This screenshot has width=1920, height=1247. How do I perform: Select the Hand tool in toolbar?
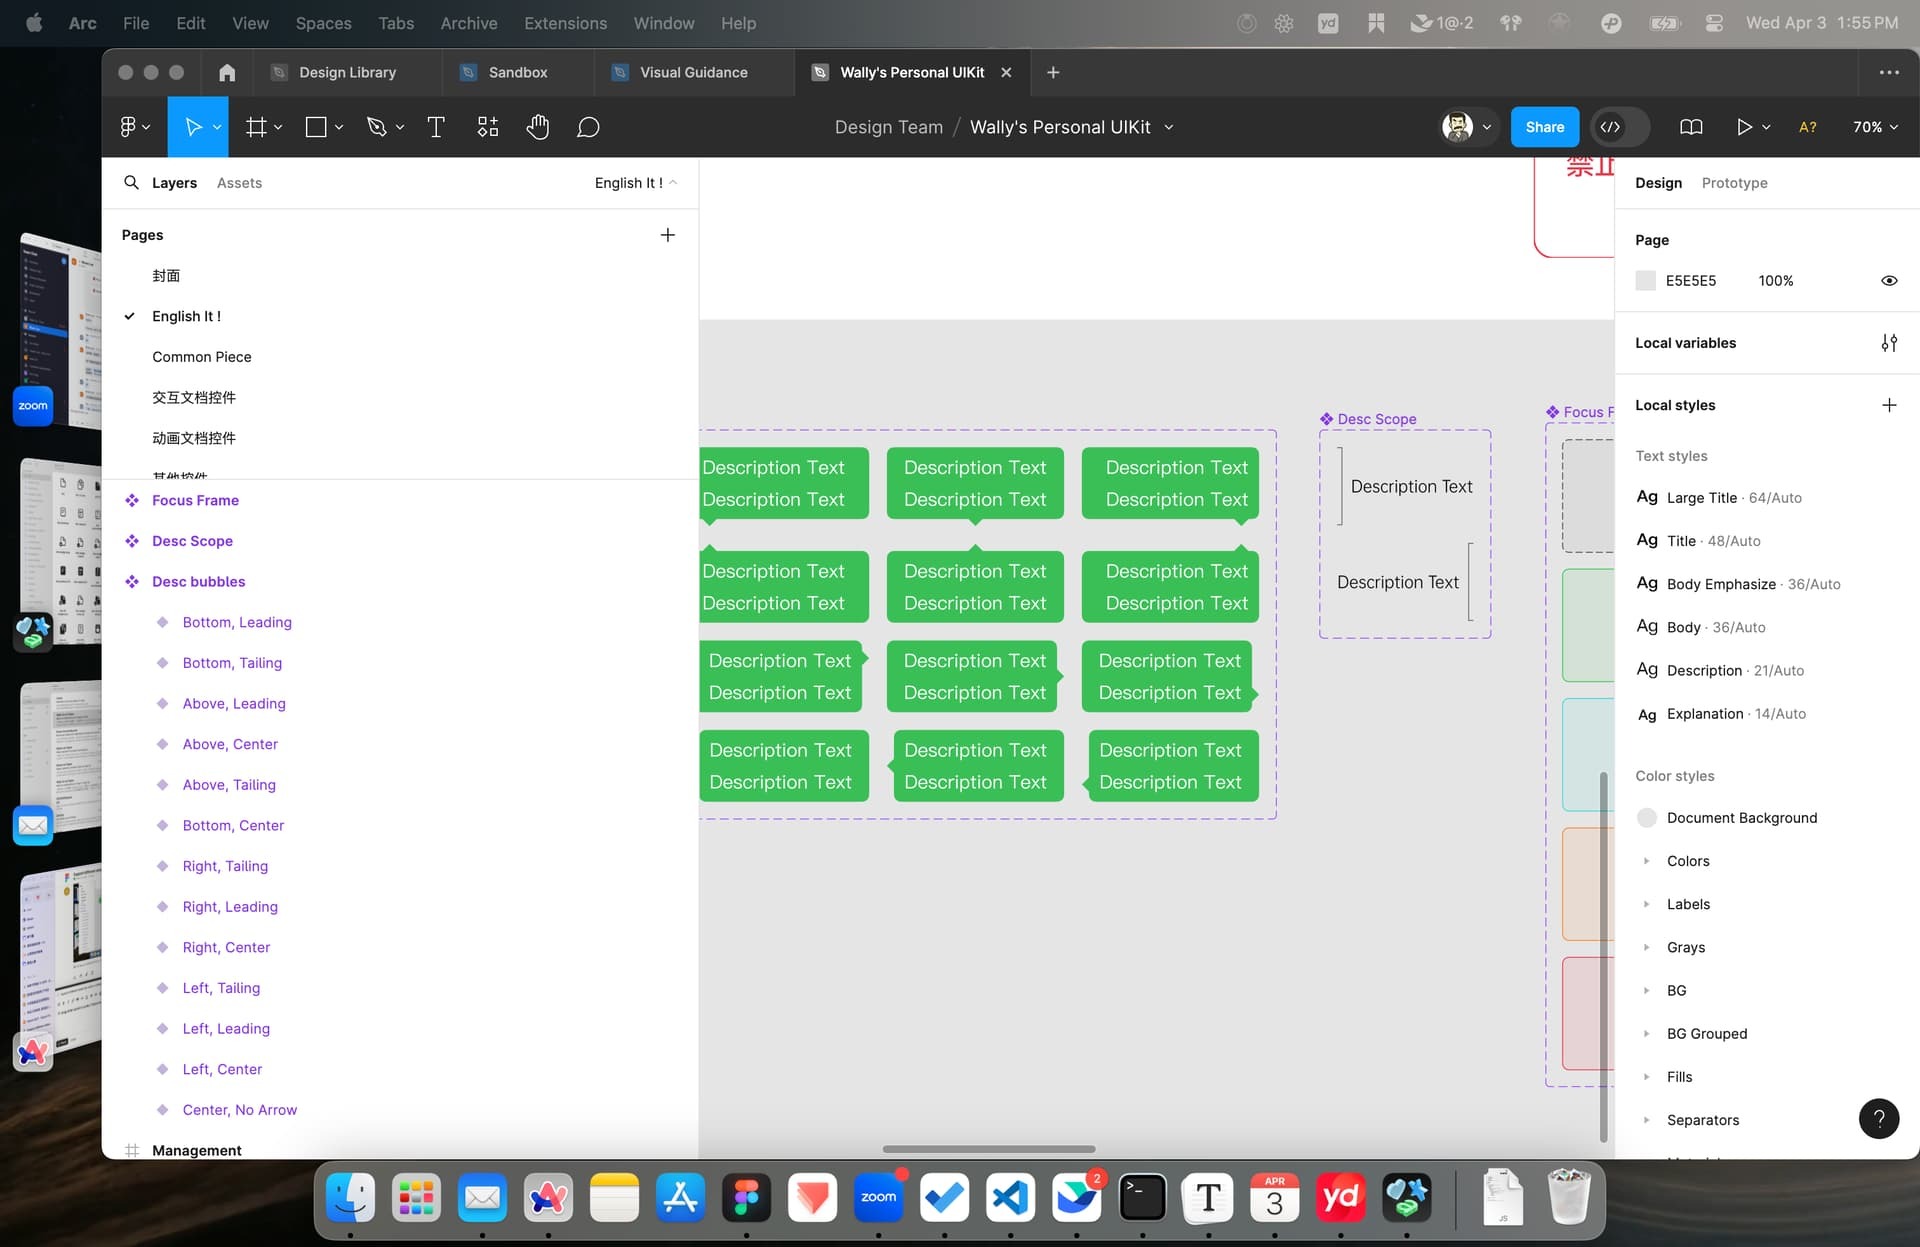tap(537, 127)
